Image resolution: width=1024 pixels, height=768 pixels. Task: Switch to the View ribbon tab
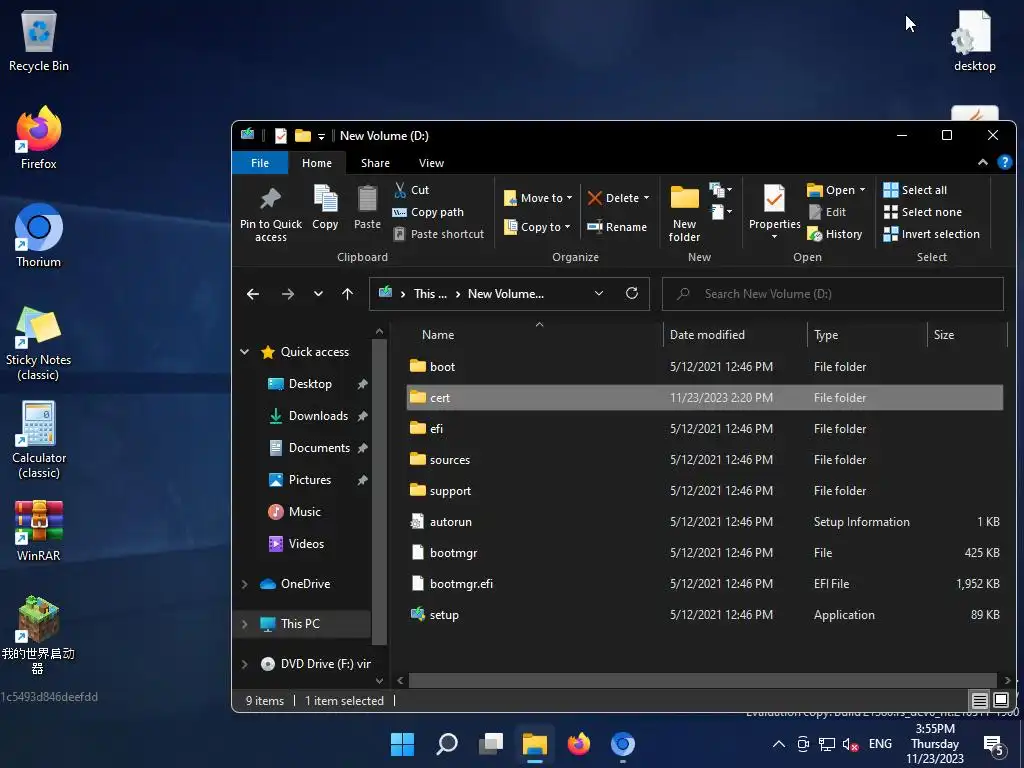coord(431,163)
